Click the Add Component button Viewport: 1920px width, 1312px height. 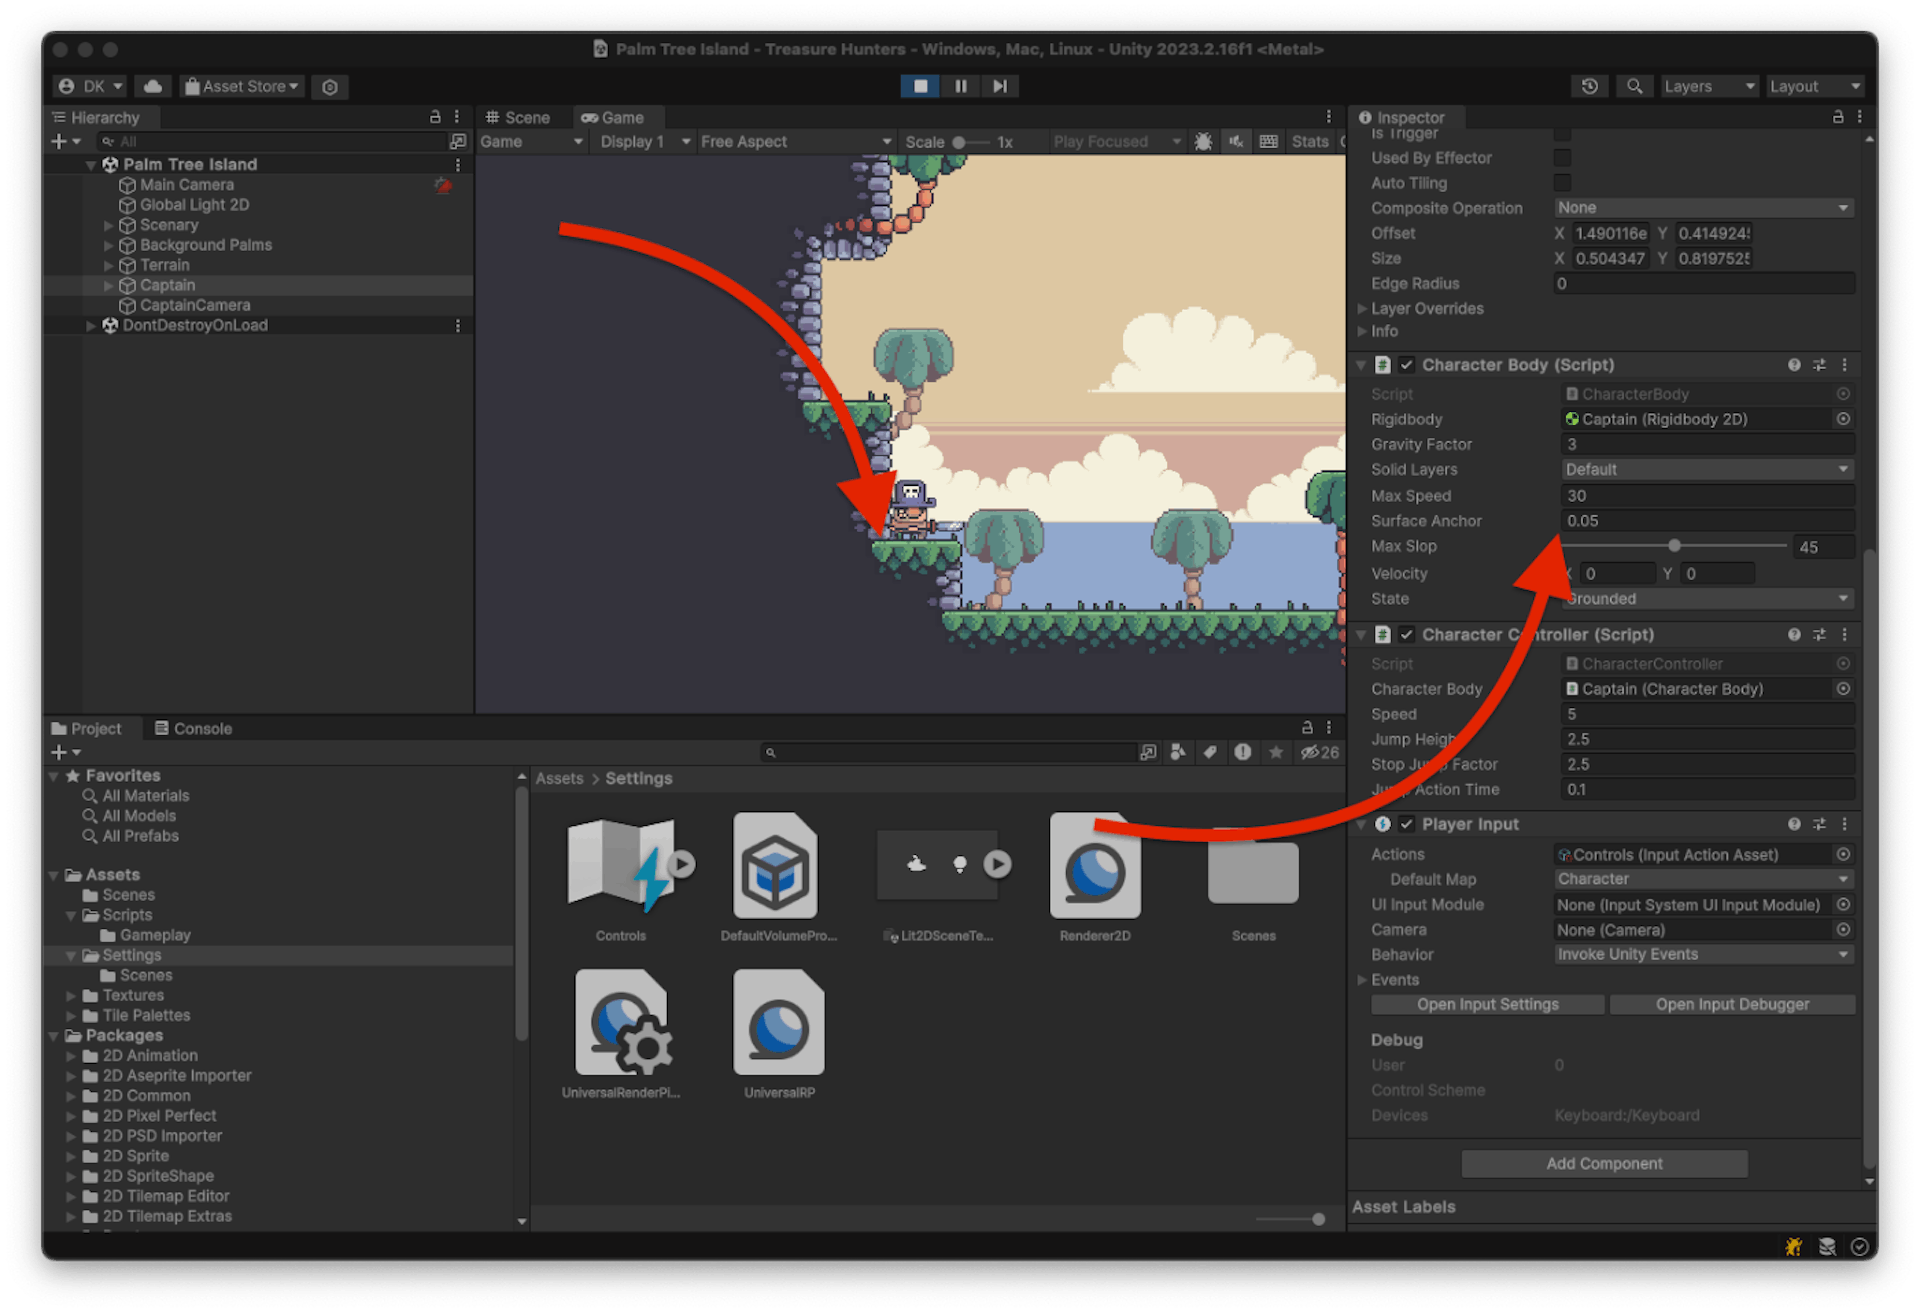point(1604,1163)
